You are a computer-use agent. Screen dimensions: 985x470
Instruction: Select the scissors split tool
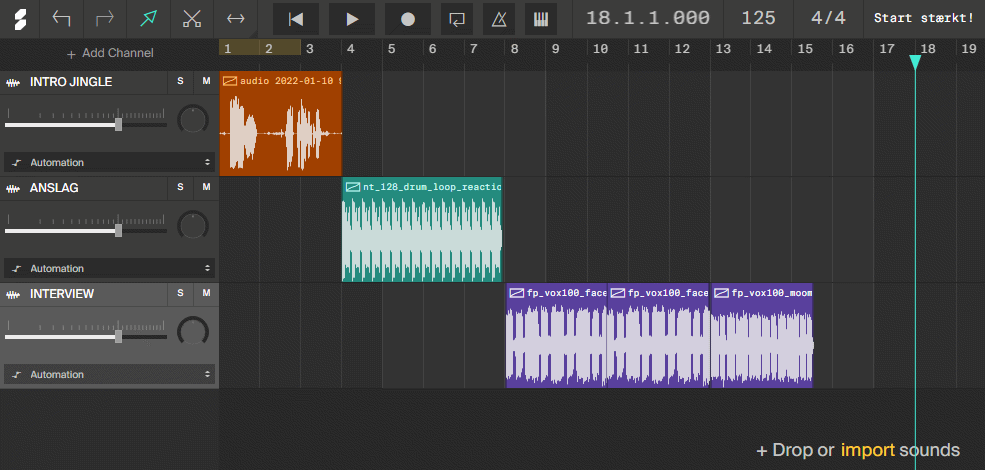193,19
